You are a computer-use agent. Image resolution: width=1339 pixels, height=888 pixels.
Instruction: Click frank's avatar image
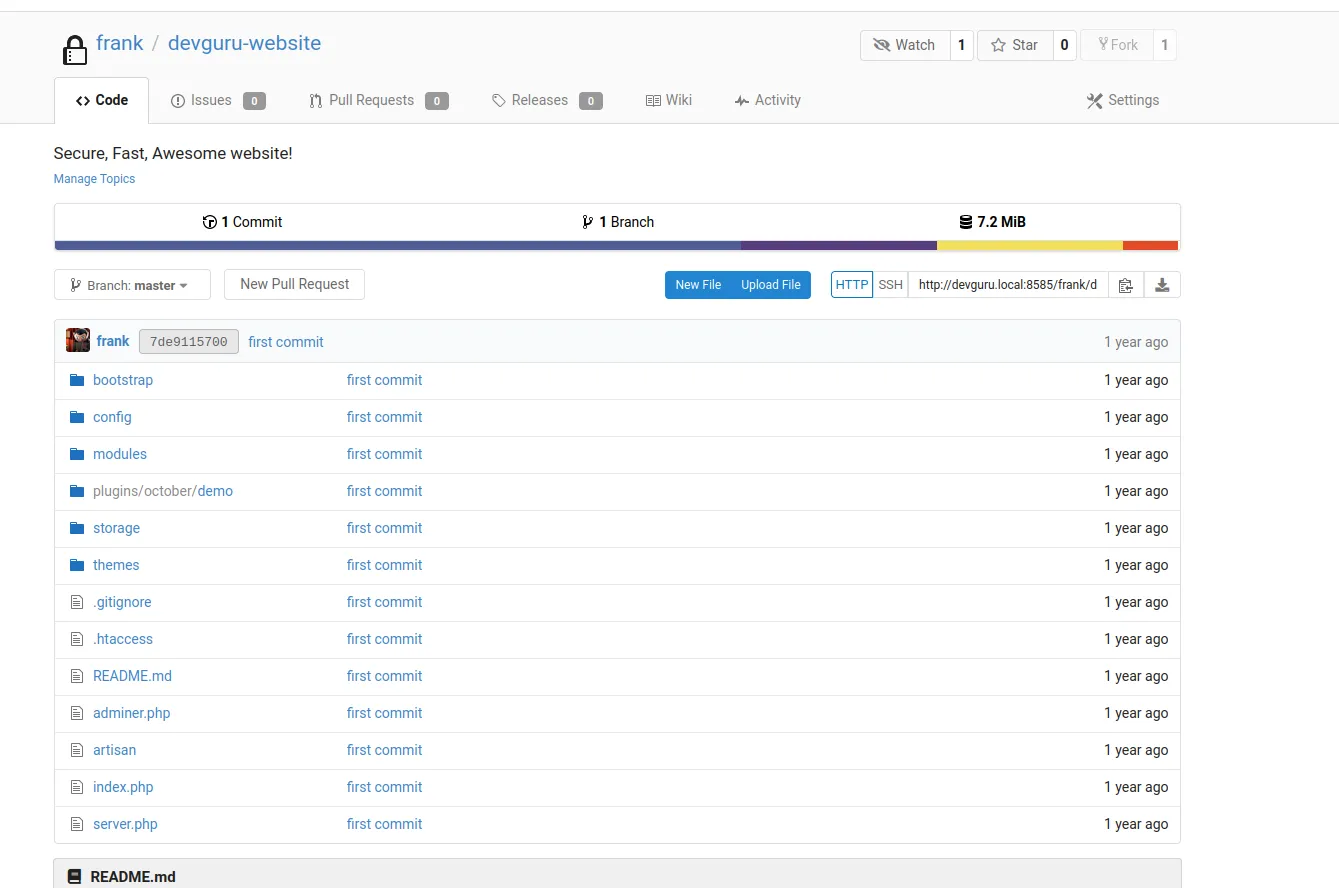78,341
